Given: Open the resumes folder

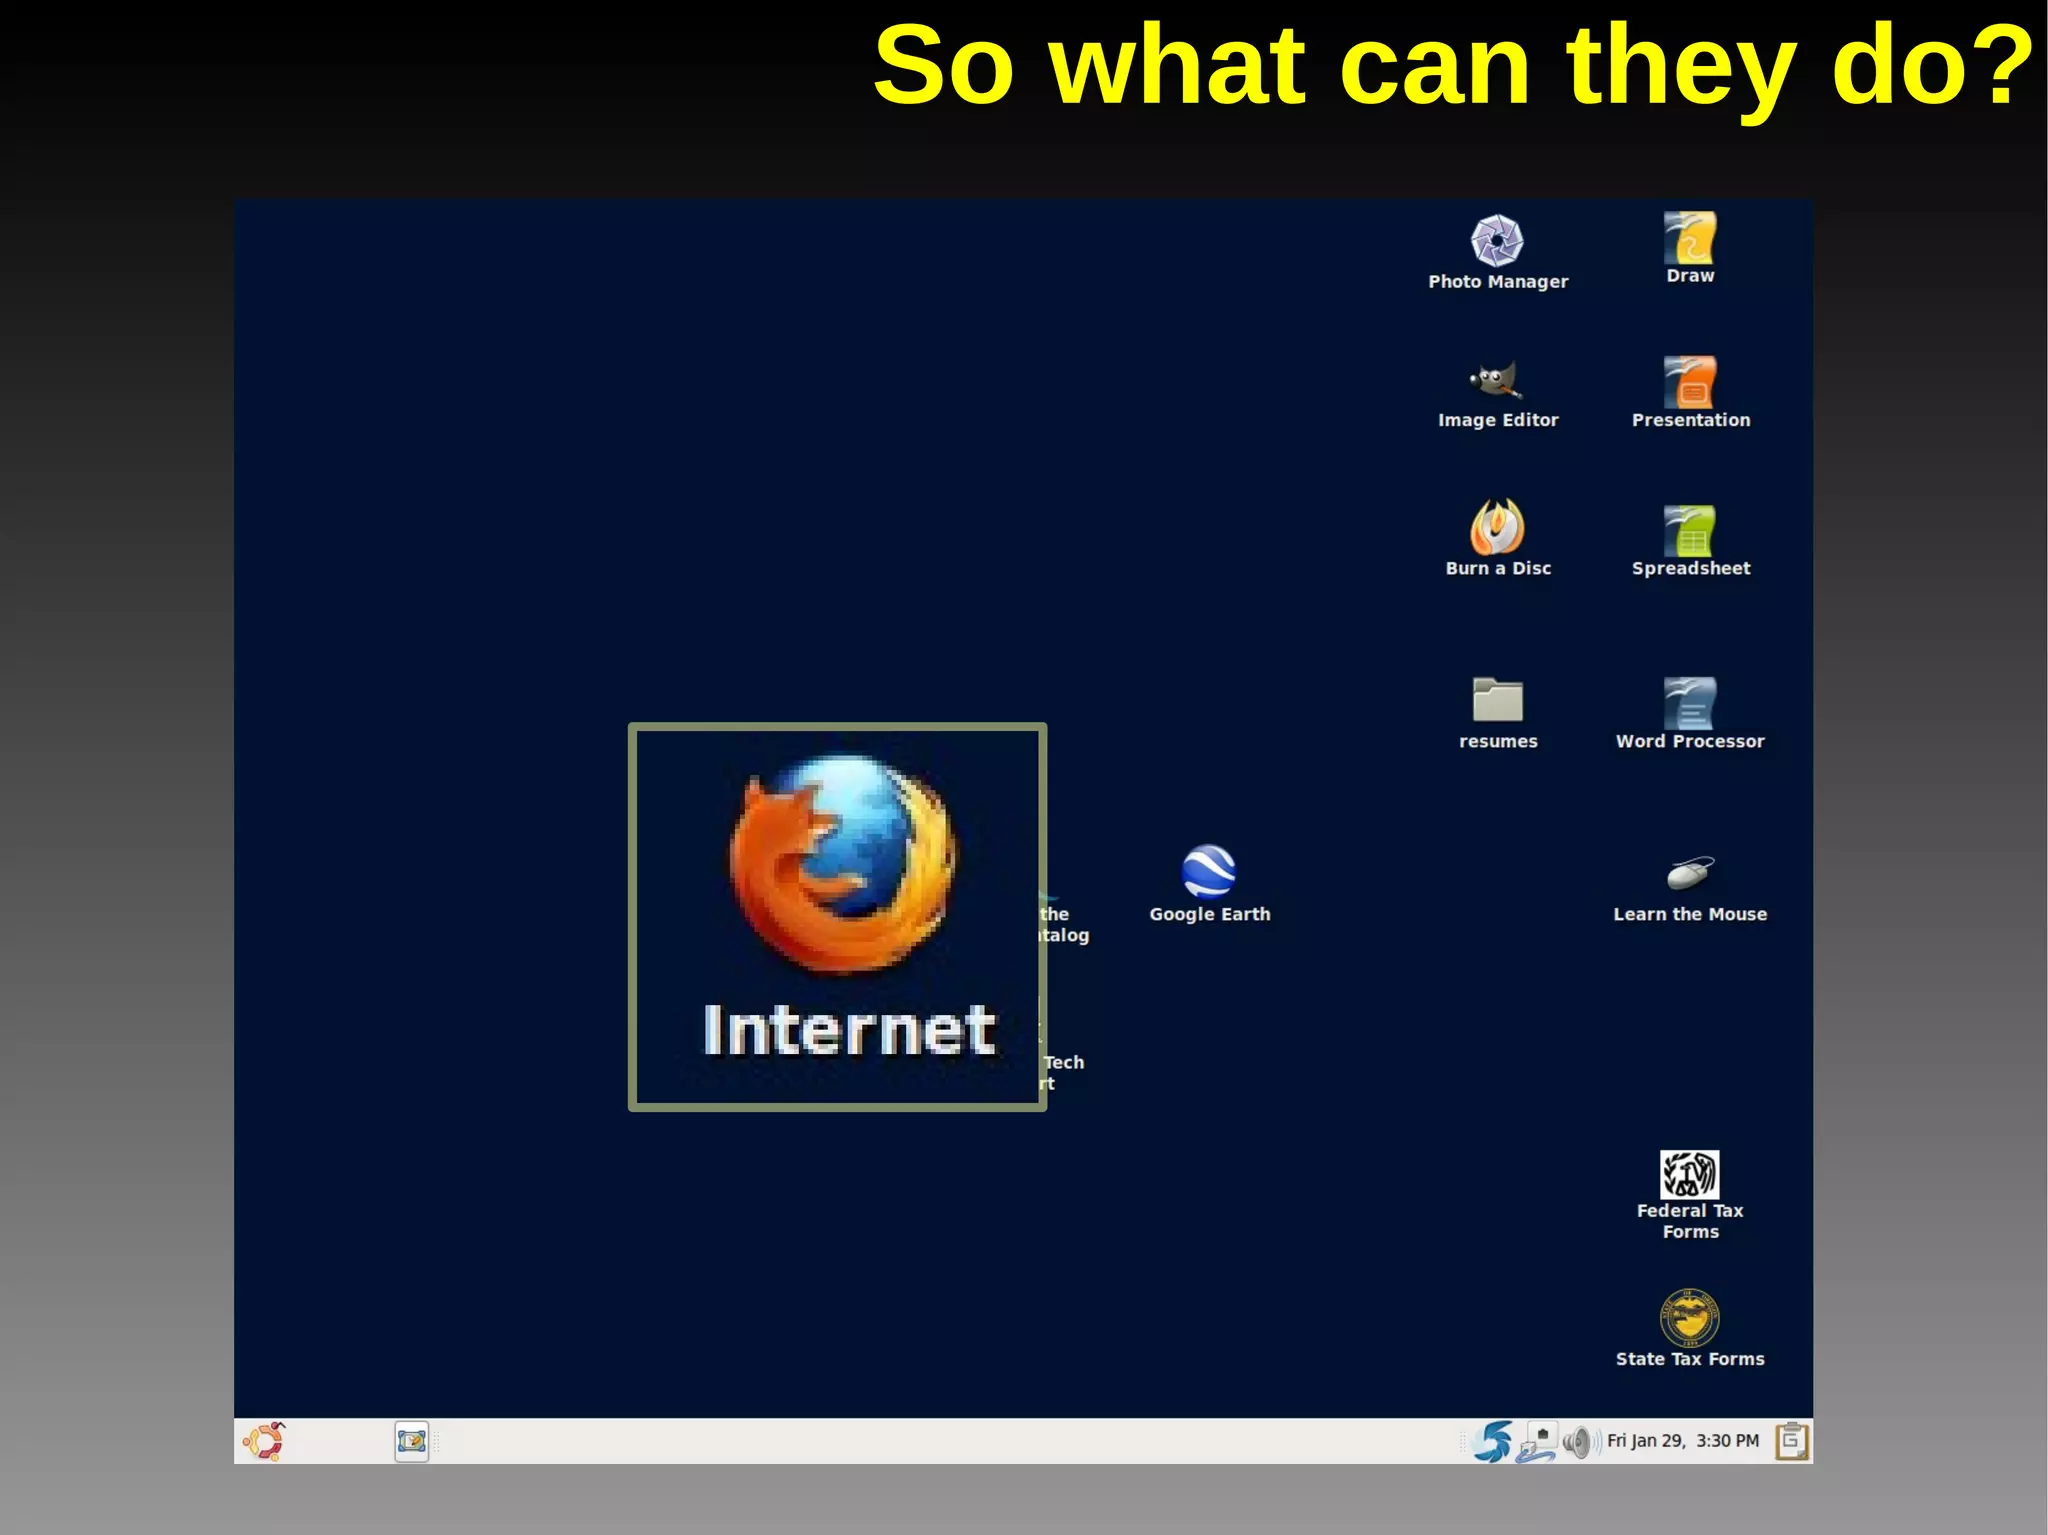Looking at the screenshot, I should point(1497,700).
